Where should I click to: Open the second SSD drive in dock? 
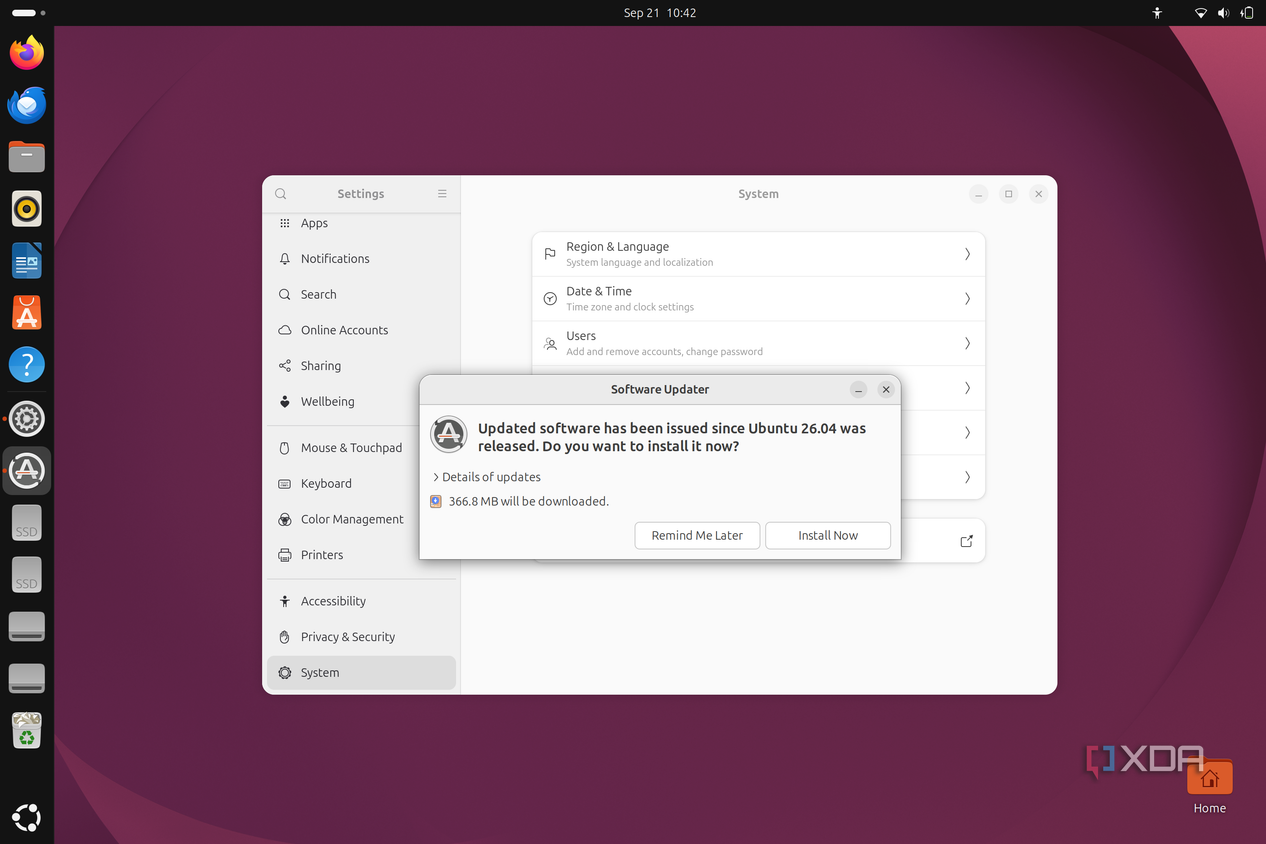click(x=27, y=575)
